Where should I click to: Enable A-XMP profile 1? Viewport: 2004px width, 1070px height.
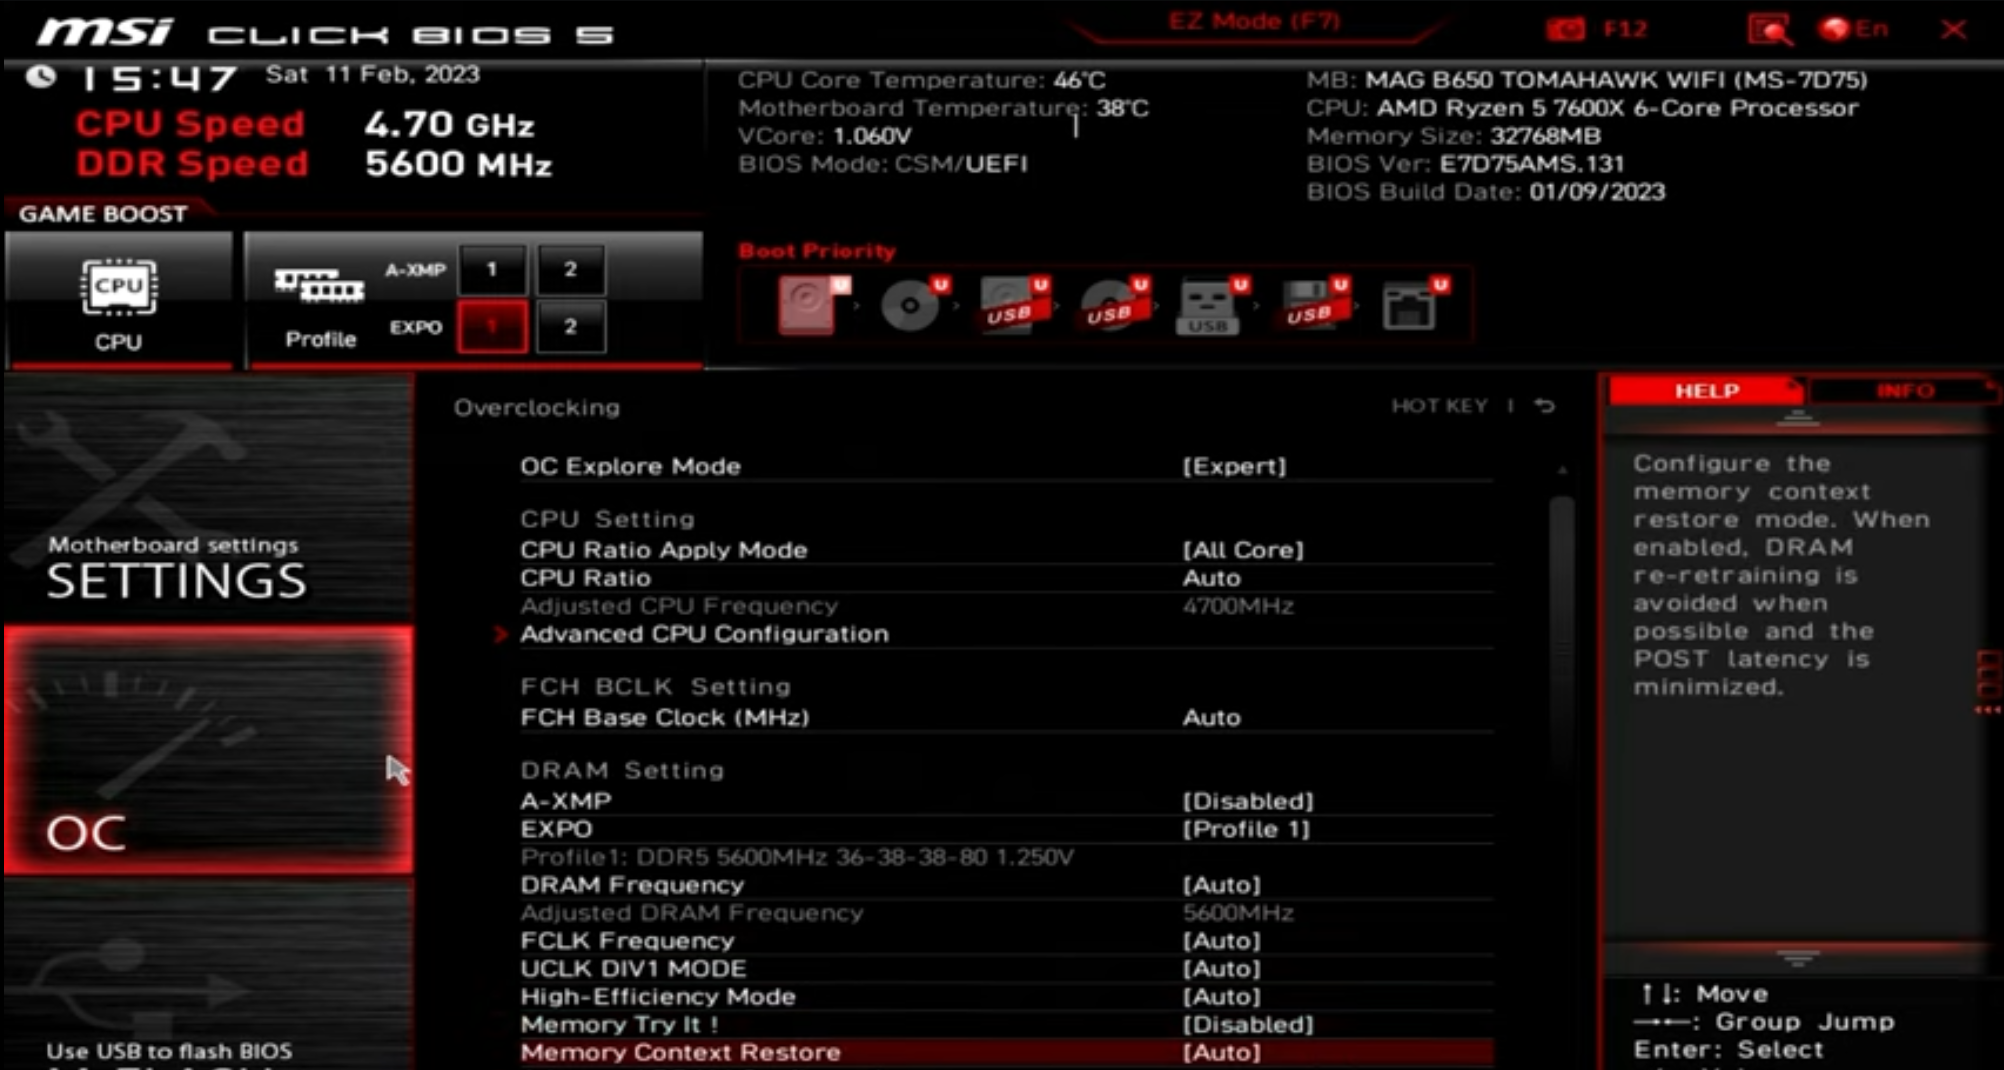pos(491,269)
